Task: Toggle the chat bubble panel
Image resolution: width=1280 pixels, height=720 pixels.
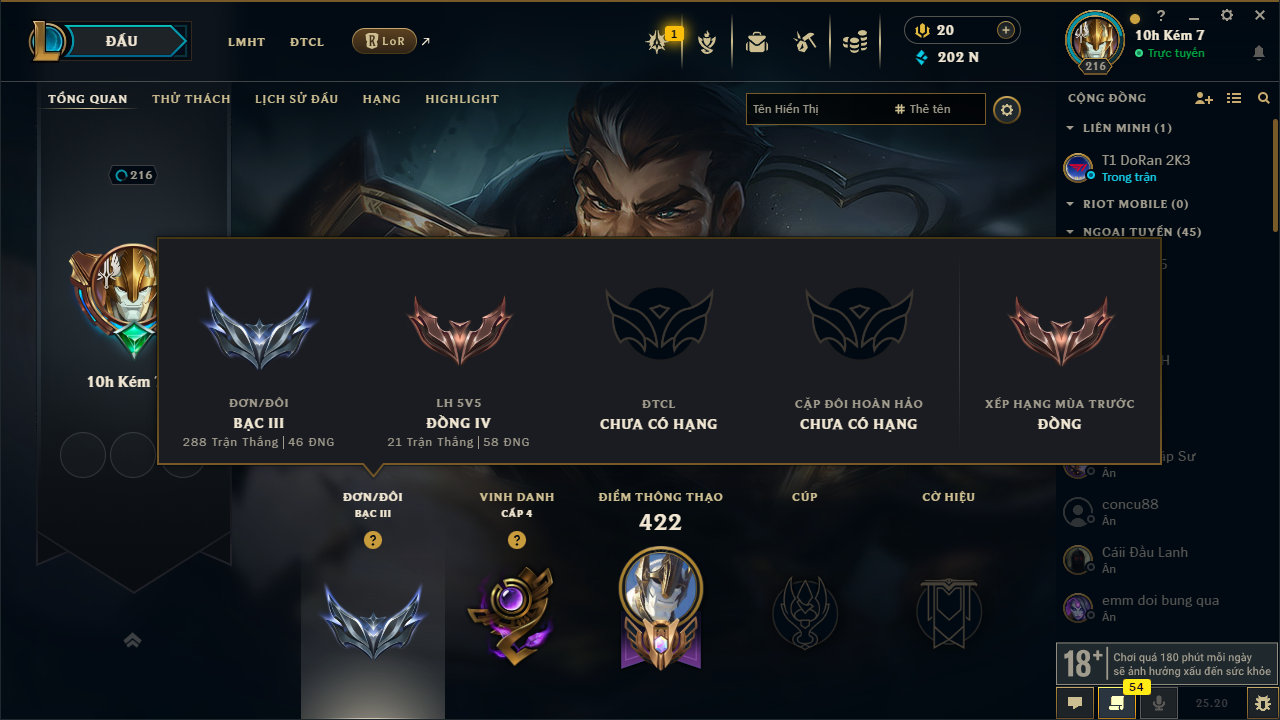Action: pos(1075,703)
